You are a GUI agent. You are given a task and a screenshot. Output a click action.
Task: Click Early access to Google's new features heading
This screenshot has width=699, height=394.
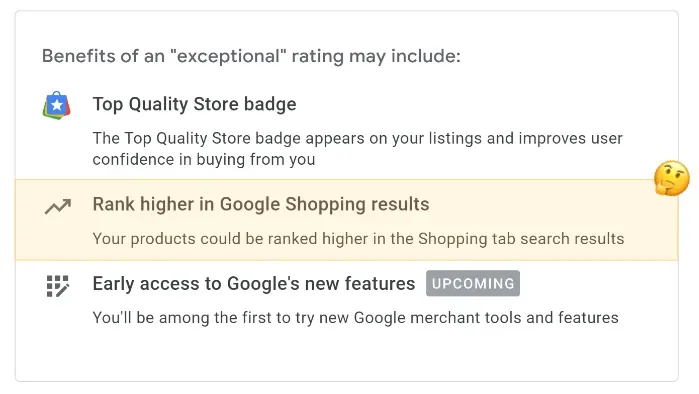[x=254, y=284]
